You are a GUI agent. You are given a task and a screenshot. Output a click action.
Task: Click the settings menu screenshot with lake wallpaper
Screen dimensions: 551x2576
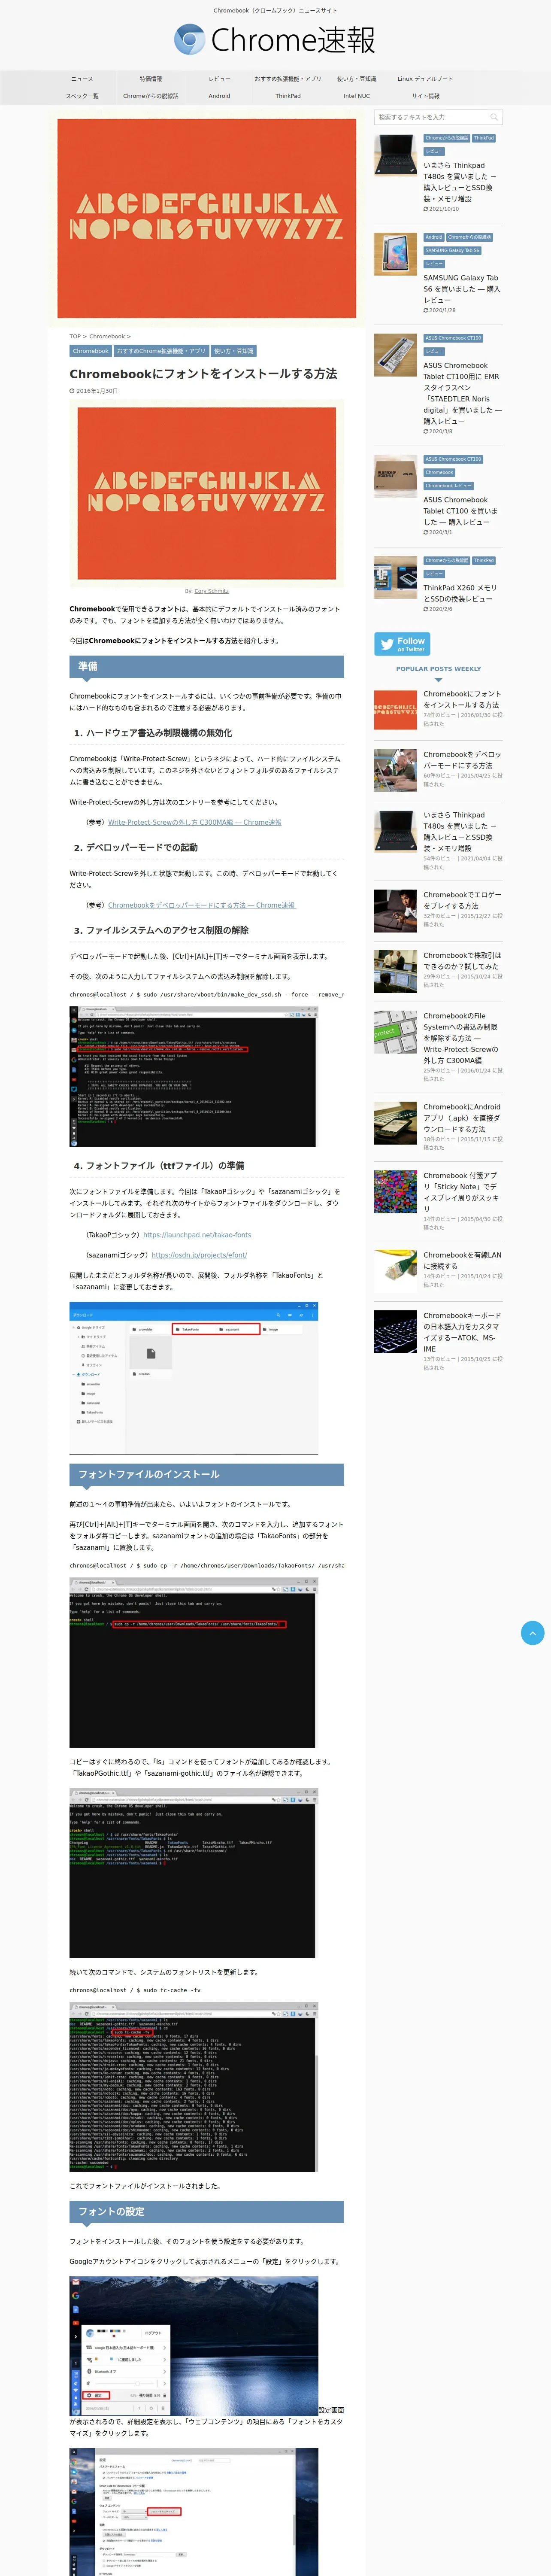193,2346
